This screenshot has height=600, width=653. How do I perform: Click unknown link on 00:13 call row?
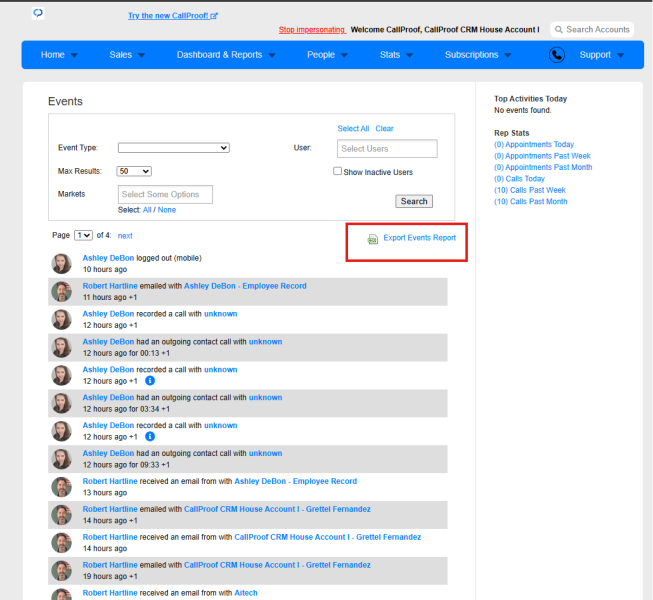pos(265,341)
